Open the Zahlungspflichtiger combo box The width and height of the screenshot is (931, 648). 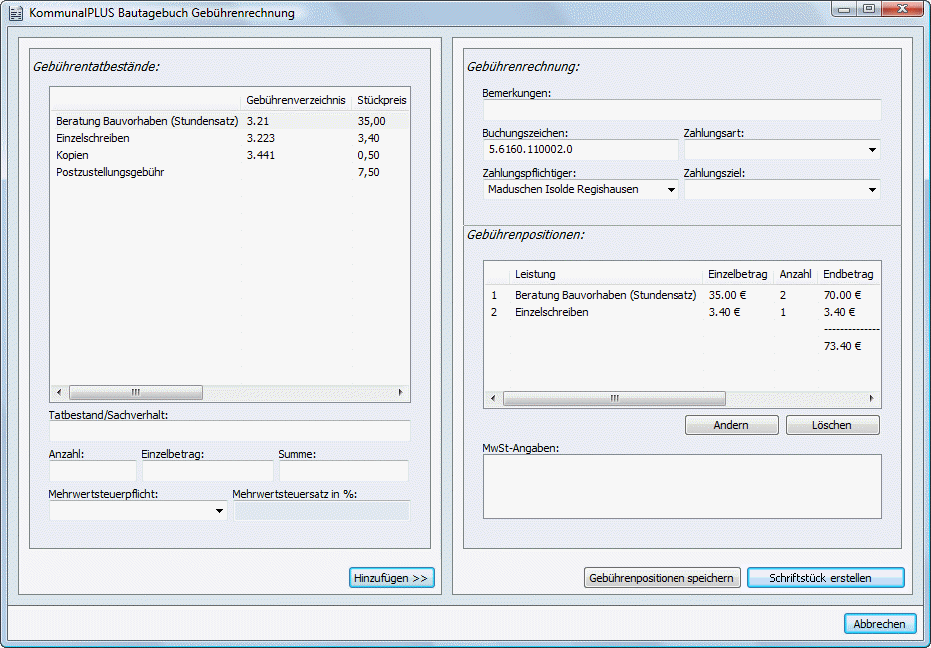670,190
